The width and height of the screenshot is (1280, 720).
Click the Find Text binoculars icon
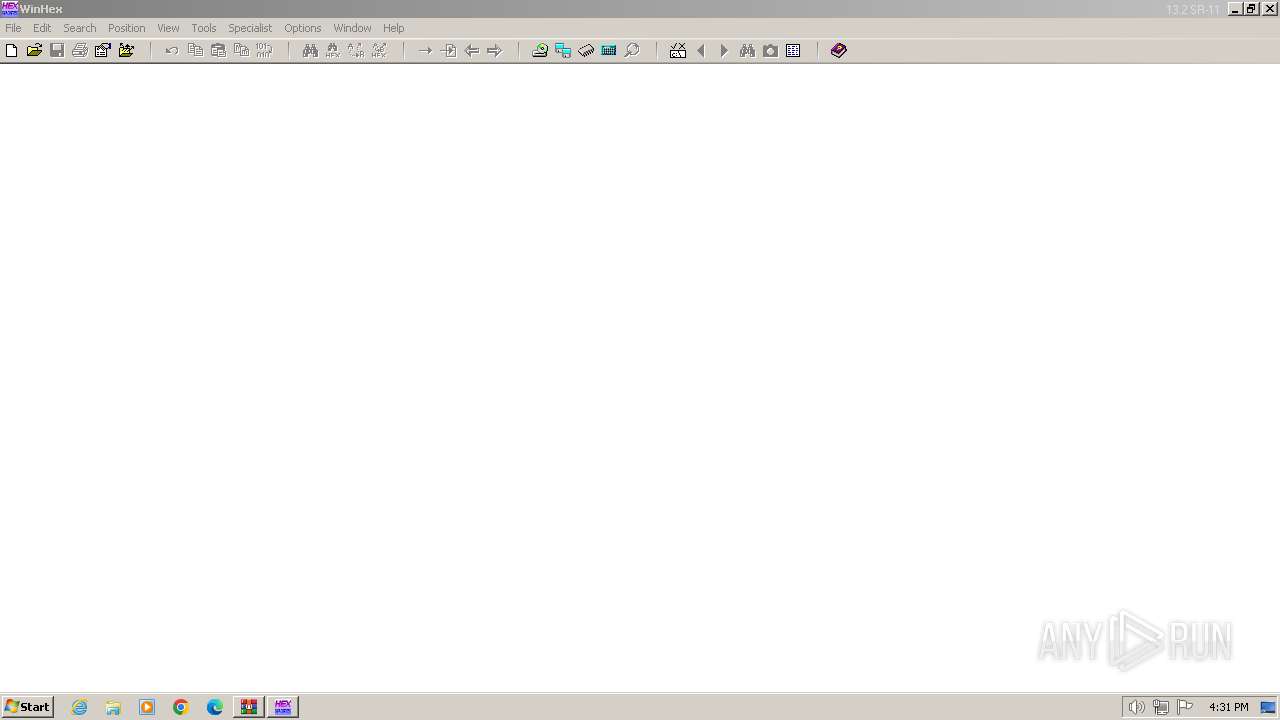pyautogui.click(x=310, y=50)
